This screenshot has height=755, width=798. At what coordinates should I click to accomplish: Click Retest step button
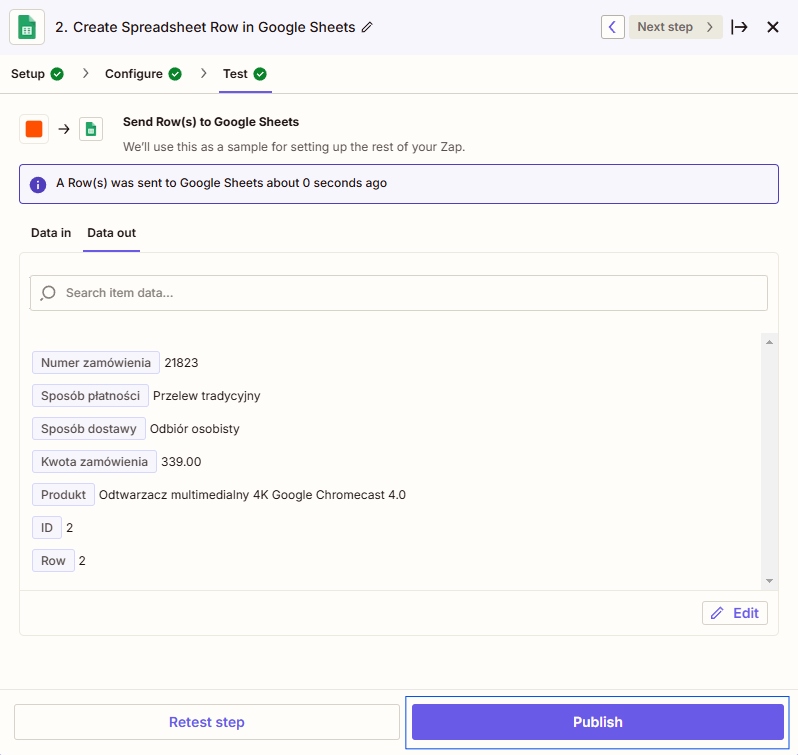(x=206, y=722)
